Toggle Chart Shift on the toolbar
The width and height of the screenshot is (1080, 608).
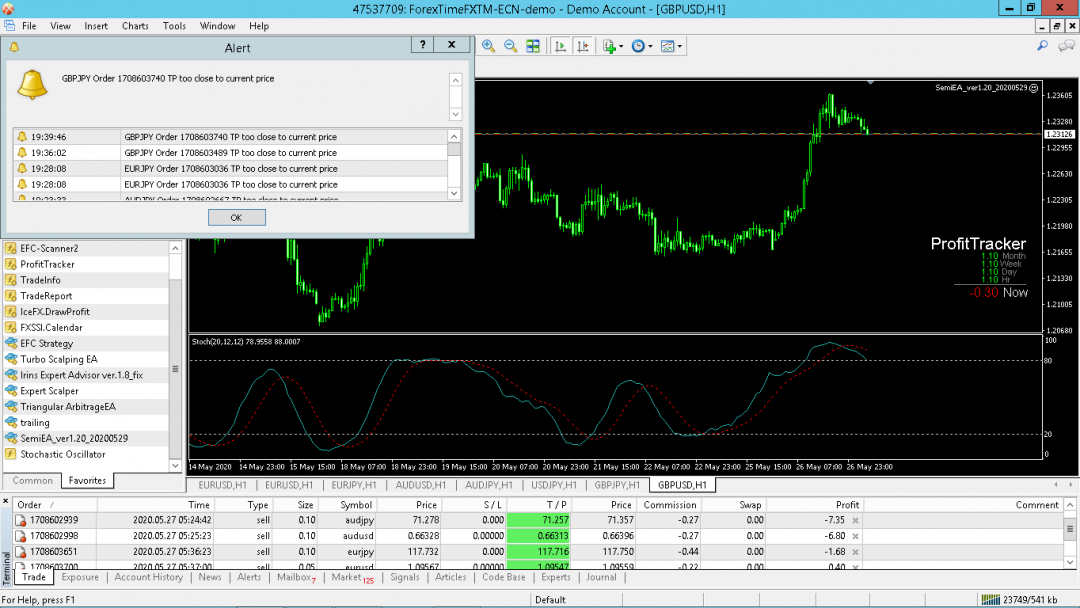(584, 46)
